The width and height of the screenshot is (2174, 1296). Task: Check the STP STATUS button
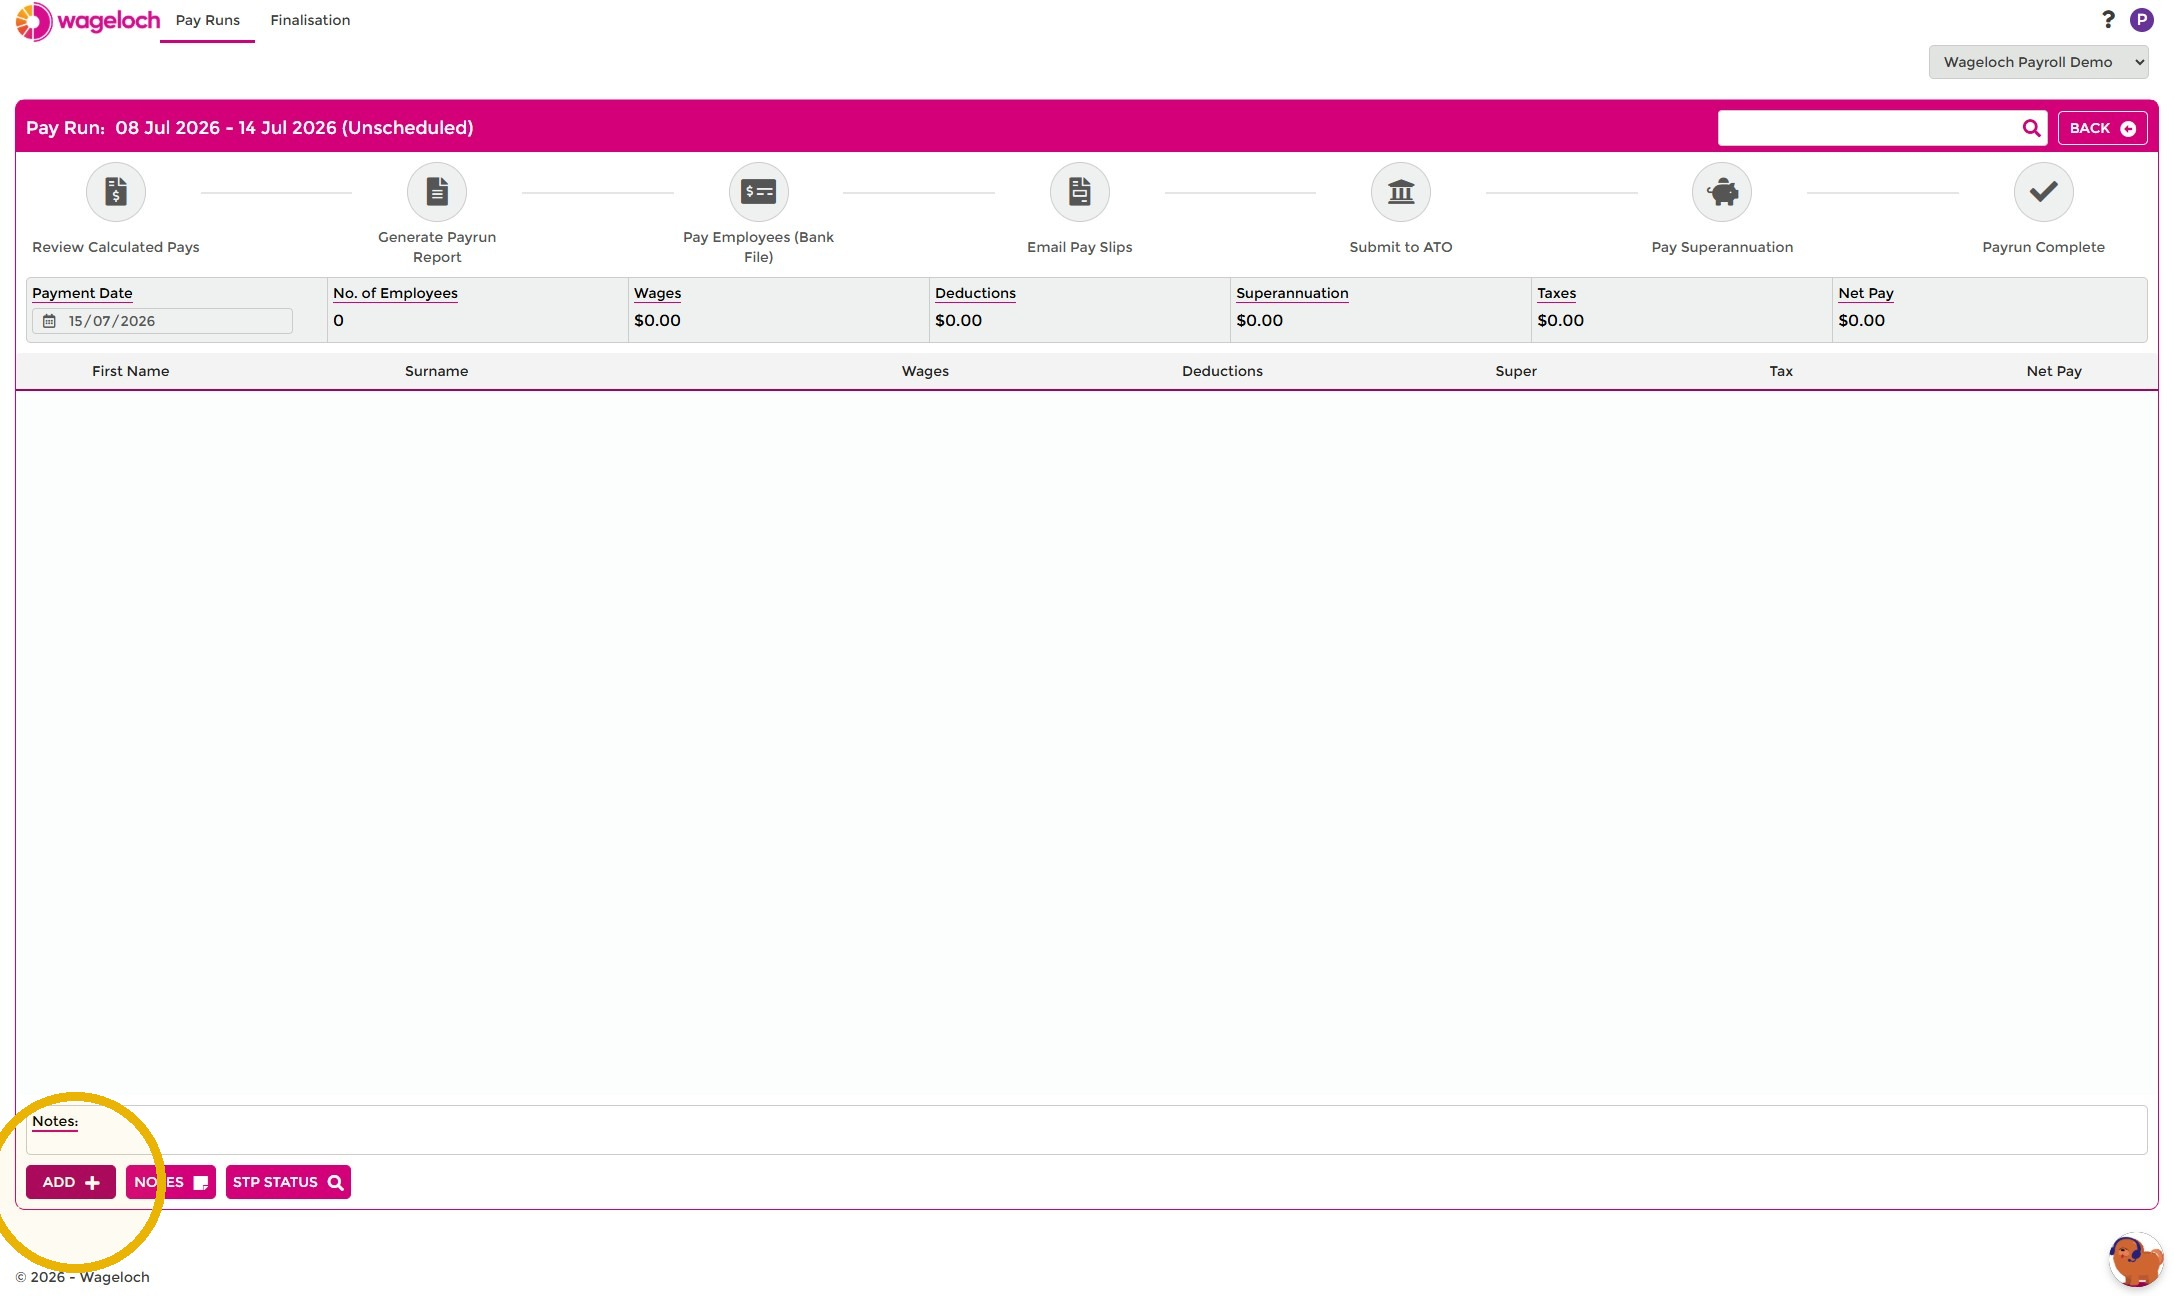coord(288,1182)
